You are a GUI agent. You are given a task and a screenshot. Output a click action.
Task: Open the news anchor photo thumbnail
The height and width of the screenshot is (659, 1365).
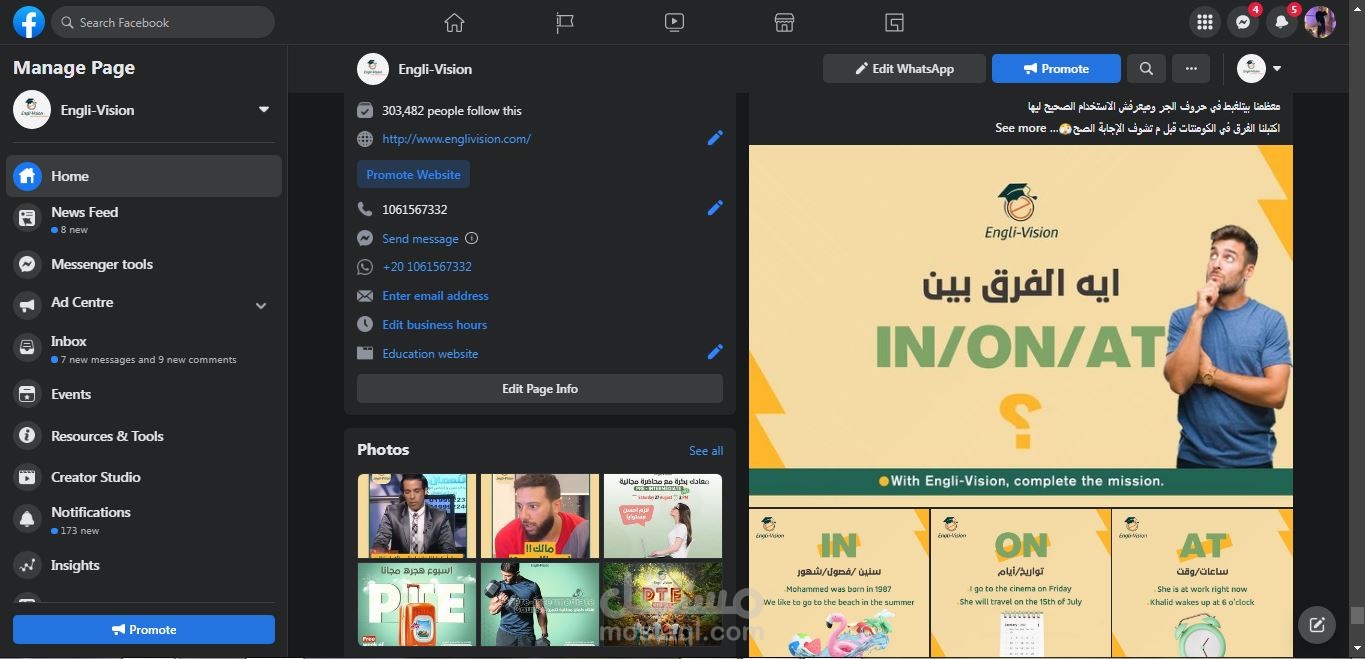point(417,516)
